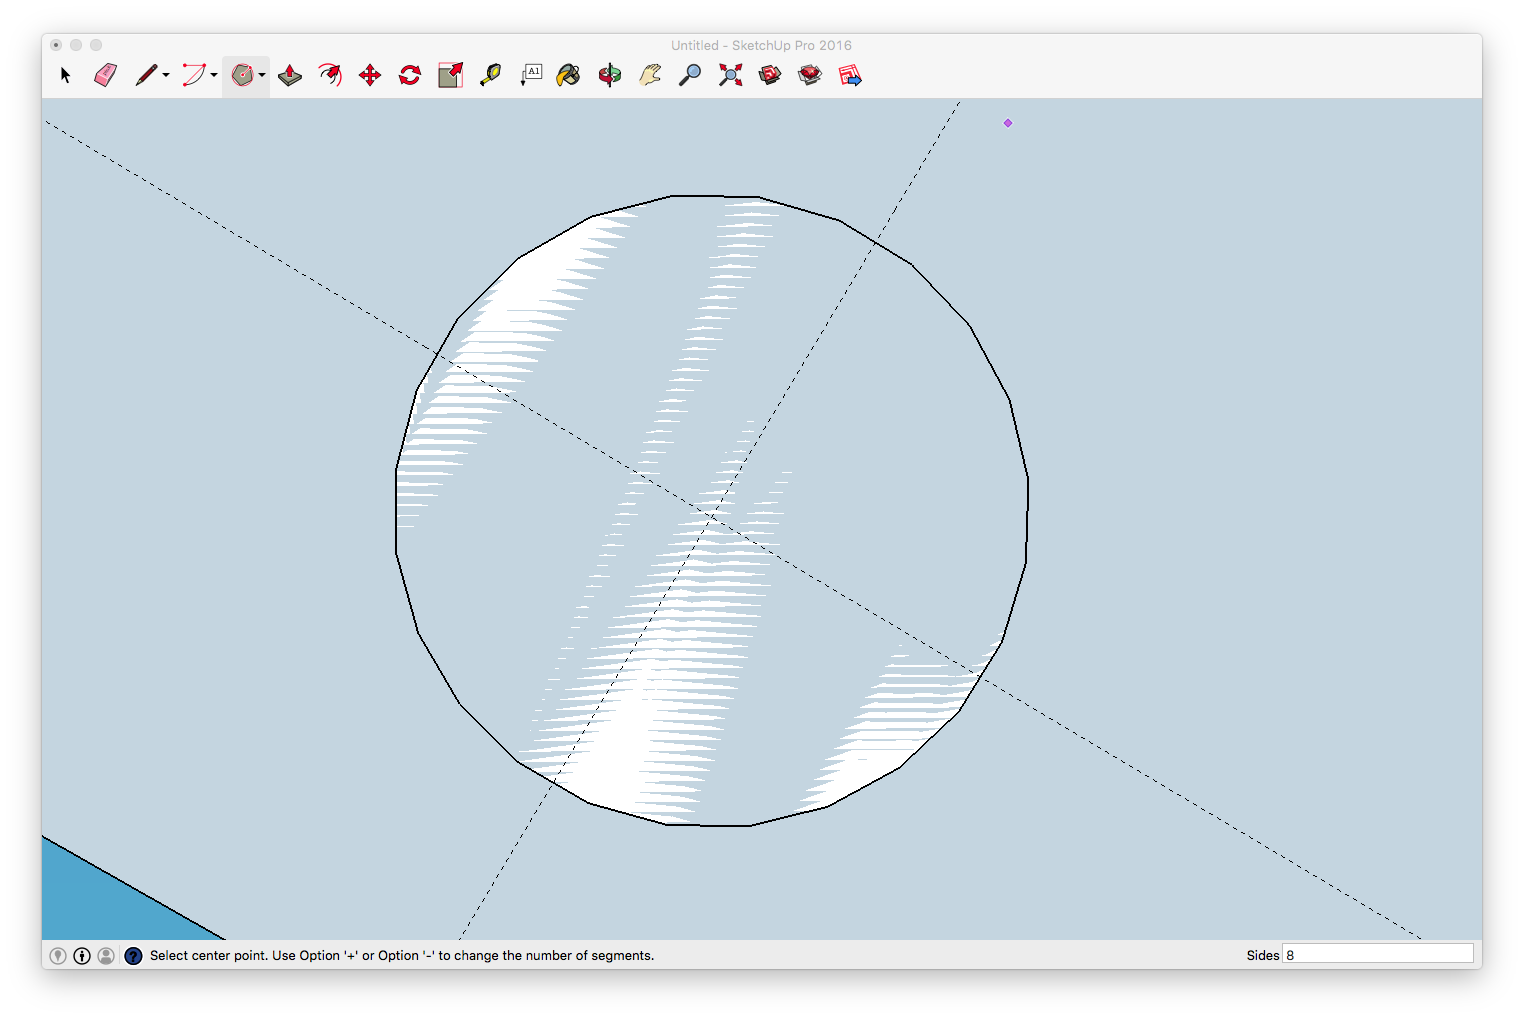Viewport: 1524px width, 1019px height.
Task: Select the Polygon shape tool
Action: click(241, 75)
